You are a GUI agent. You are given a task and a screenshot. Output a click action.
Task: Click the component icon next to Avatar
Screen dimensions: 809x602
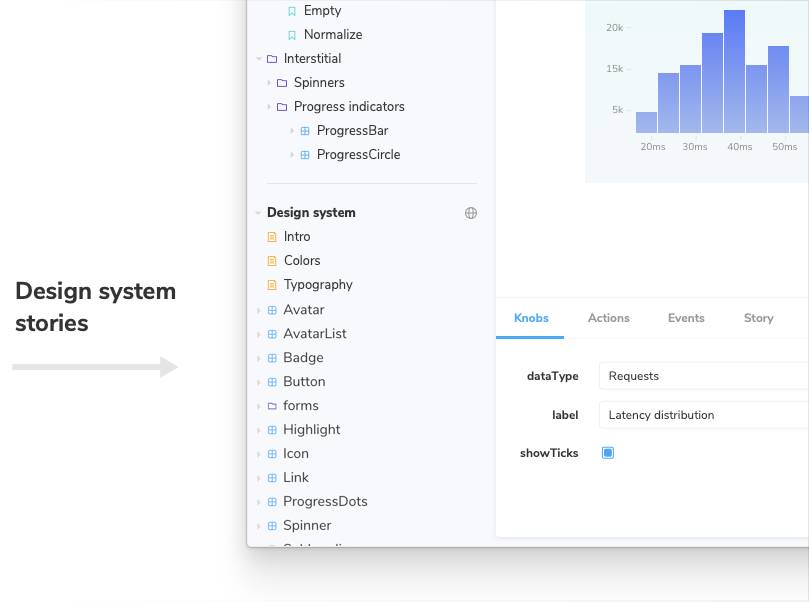pyautogui.click(x=270, y=309)
